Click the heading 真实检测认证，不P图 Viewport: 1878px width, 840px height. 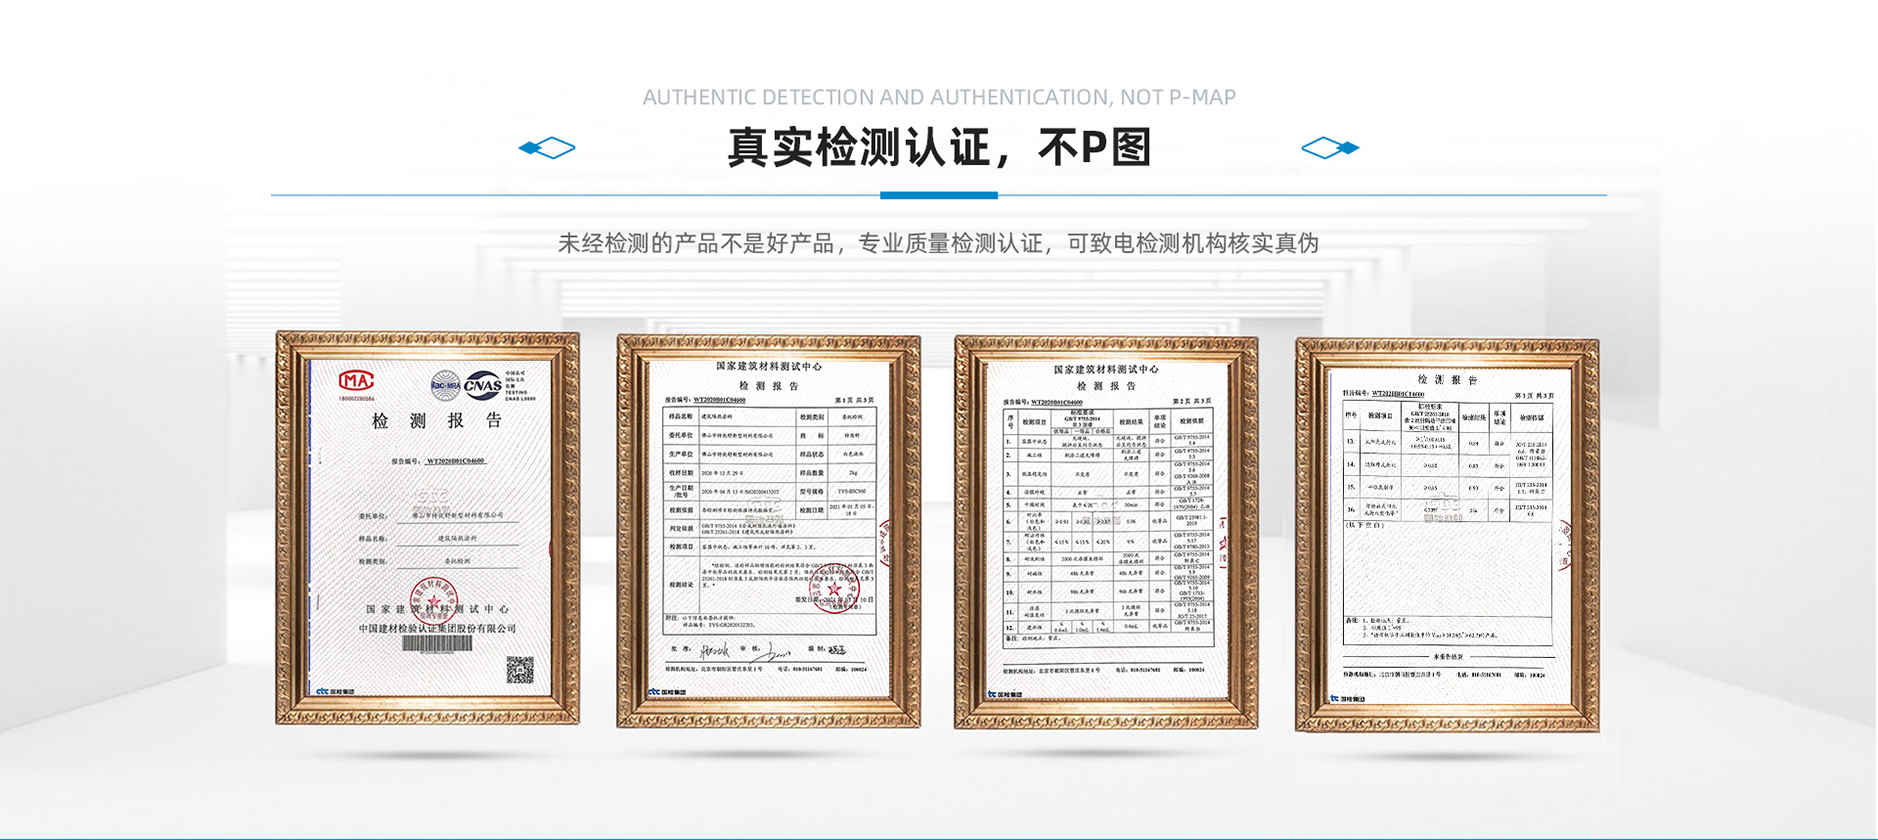pyautogui.click(x=939, y=148)
